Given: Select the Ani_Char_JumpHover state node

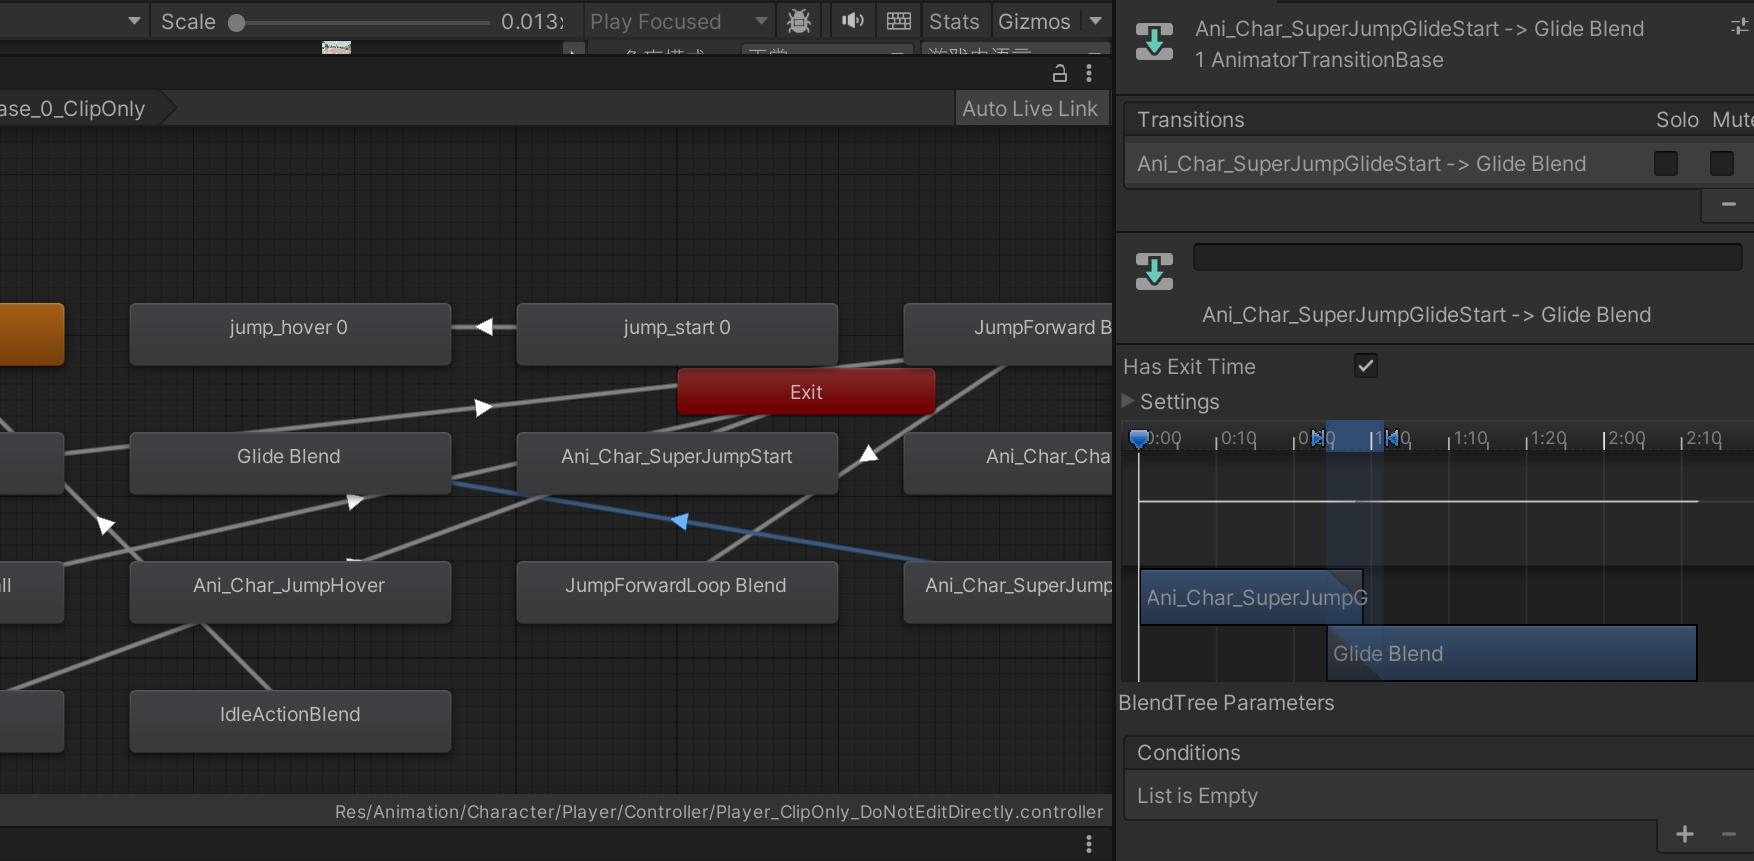Looking at the screenshot, I should 290,592.
